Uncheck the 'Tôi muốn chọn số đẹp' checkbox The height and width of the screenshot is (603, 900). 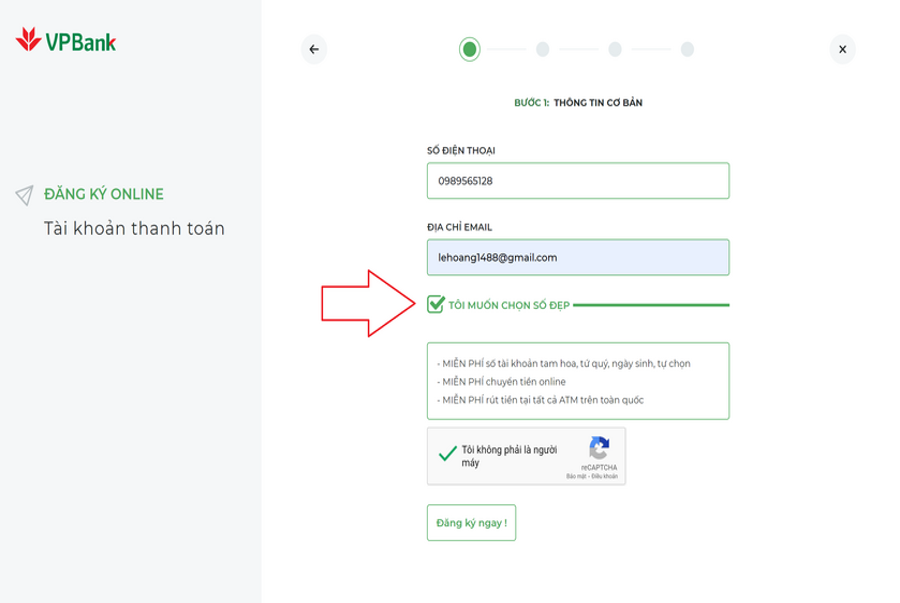[436, 304]
